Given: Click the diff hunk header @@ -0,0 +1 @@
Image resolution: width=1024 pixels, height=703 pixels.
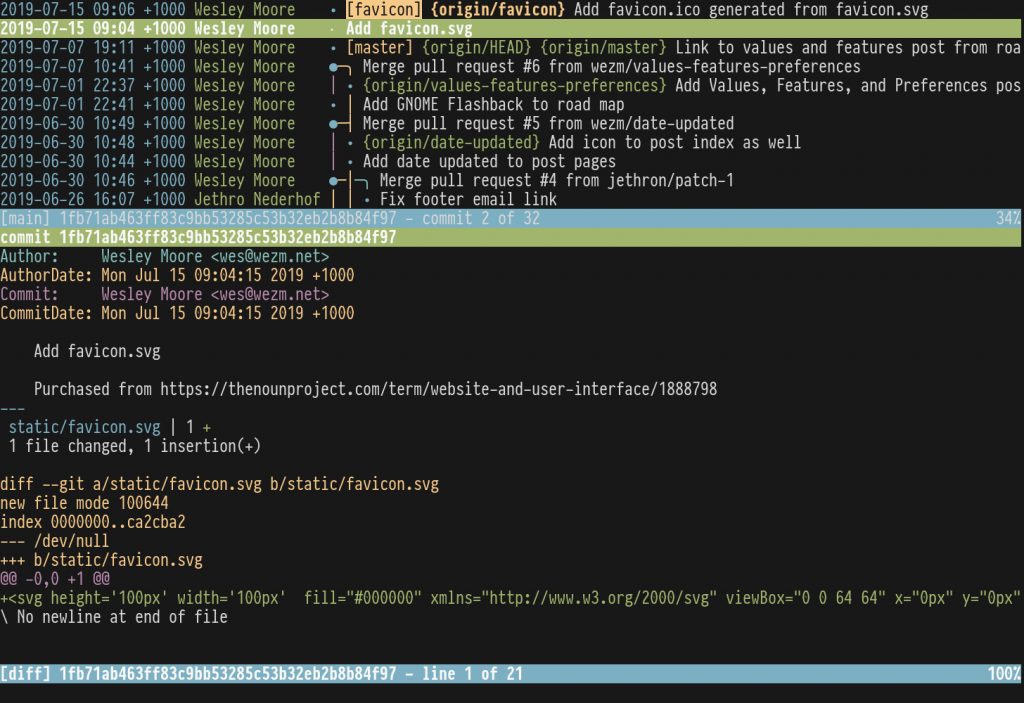Looking at the screenshot, I should click(55, 579).
